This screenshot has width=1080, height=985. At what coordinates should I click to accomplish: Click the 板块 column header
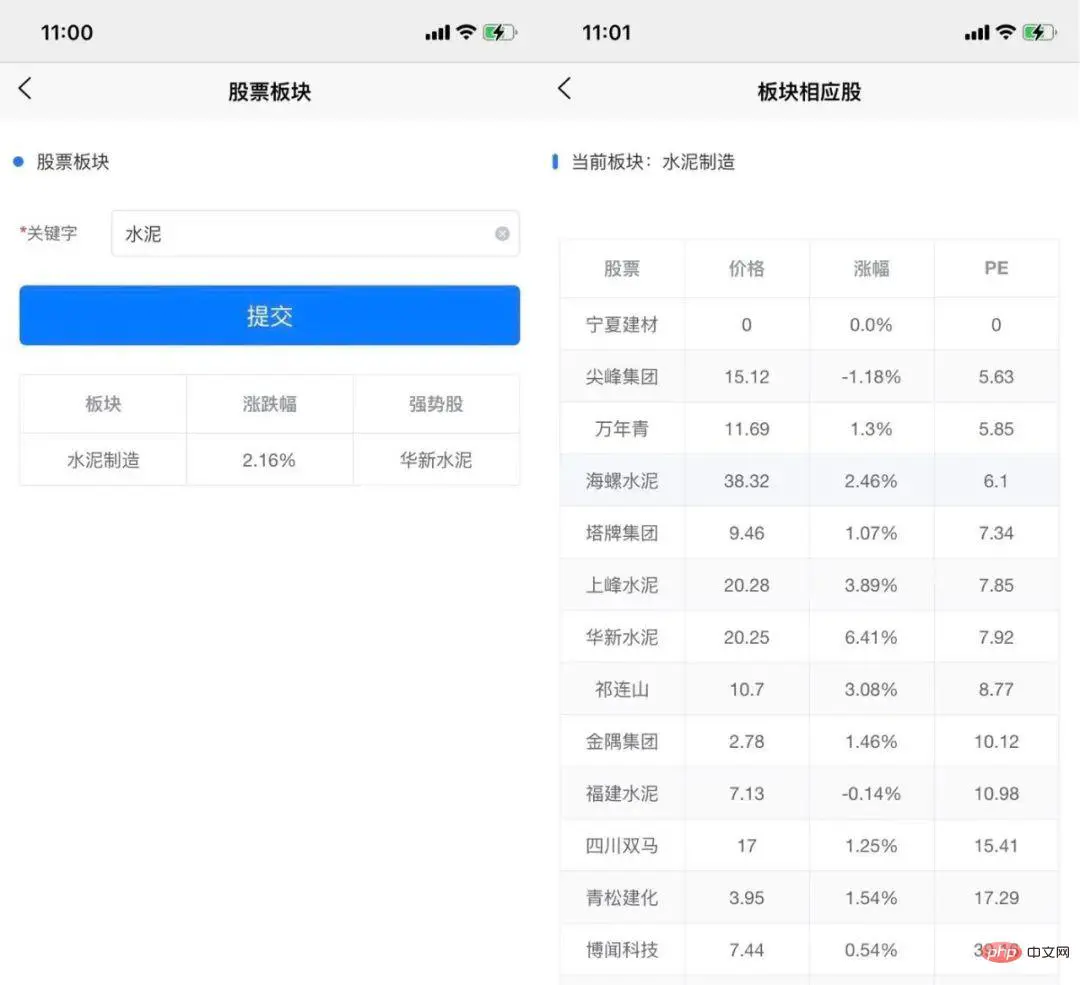[103, 404]
